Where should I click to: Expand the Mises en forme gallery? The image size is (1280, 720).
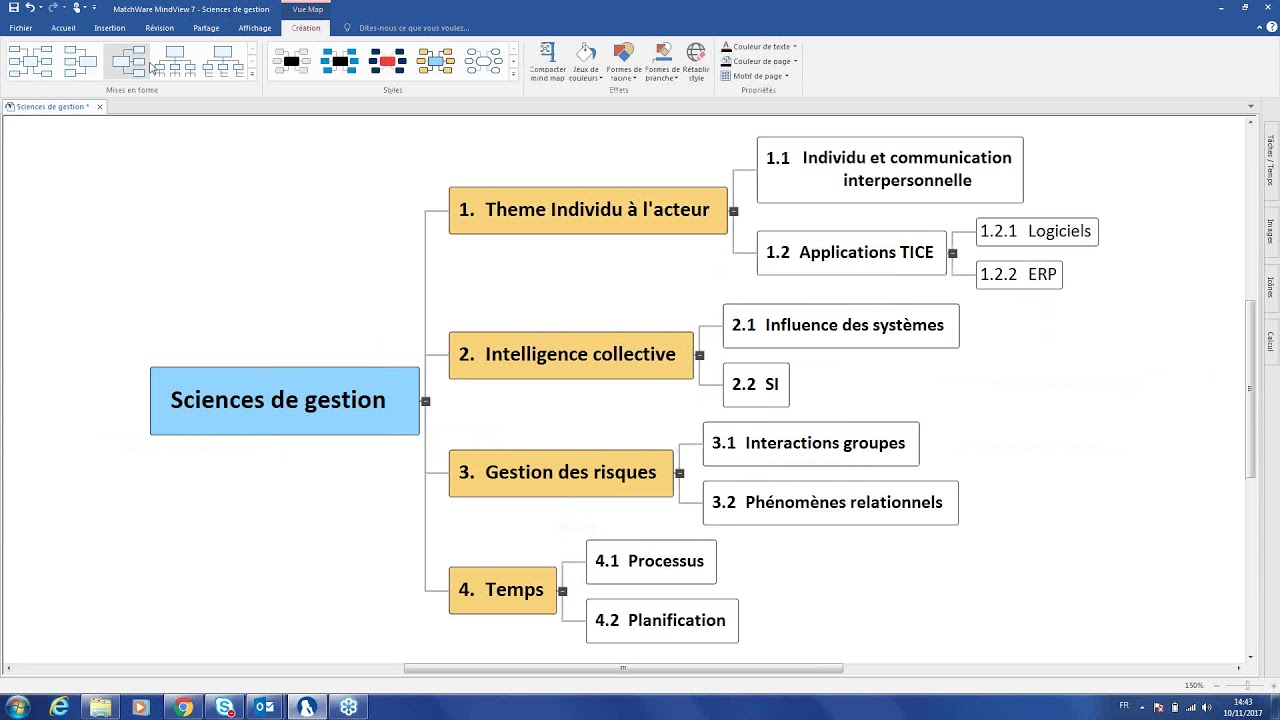click(x=252, y=74)
